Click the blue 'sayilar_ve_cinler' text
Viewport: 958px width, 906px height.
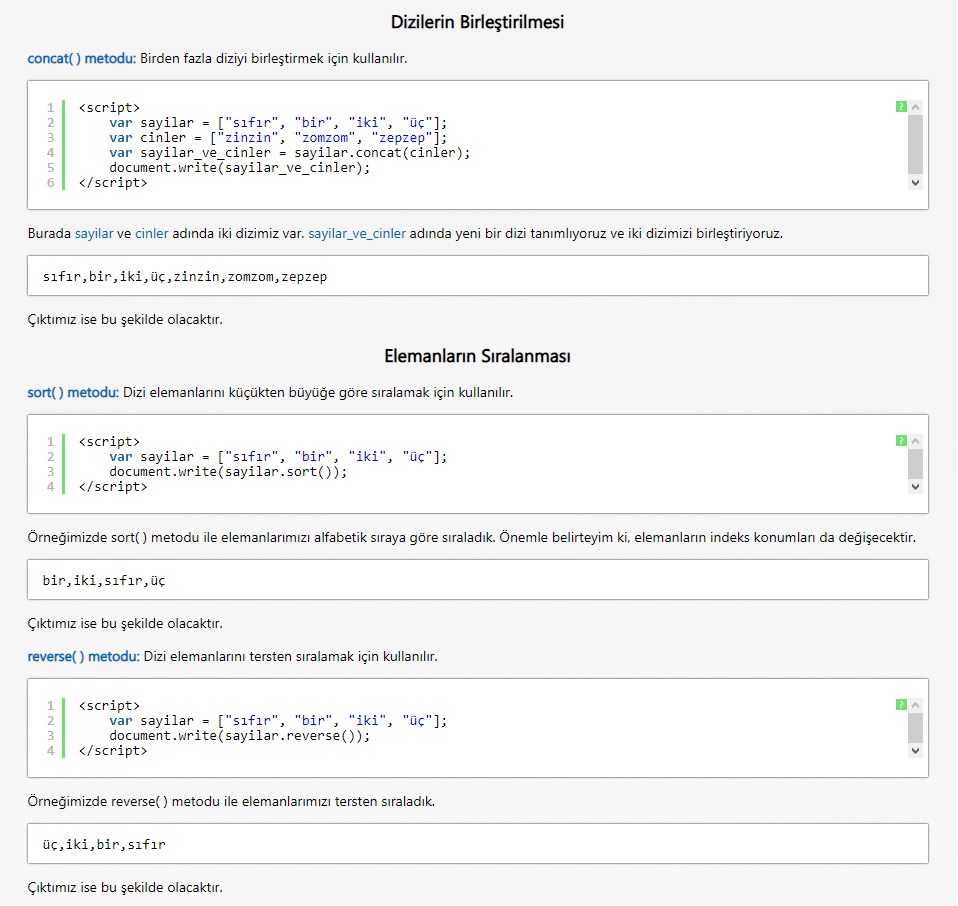pos(357,234)
